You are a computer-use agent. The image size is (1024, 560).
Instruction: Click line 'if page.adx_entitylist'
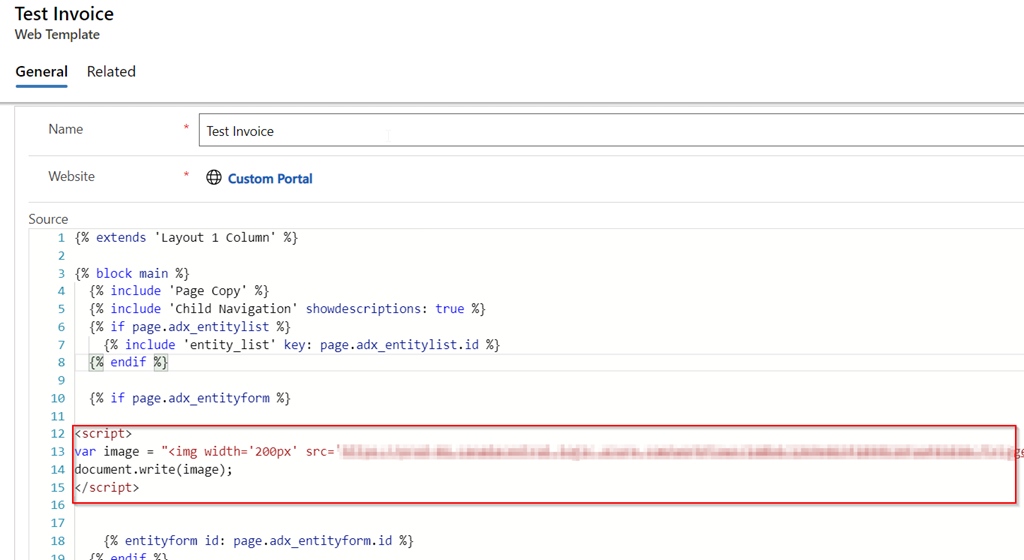coord(189,326)
